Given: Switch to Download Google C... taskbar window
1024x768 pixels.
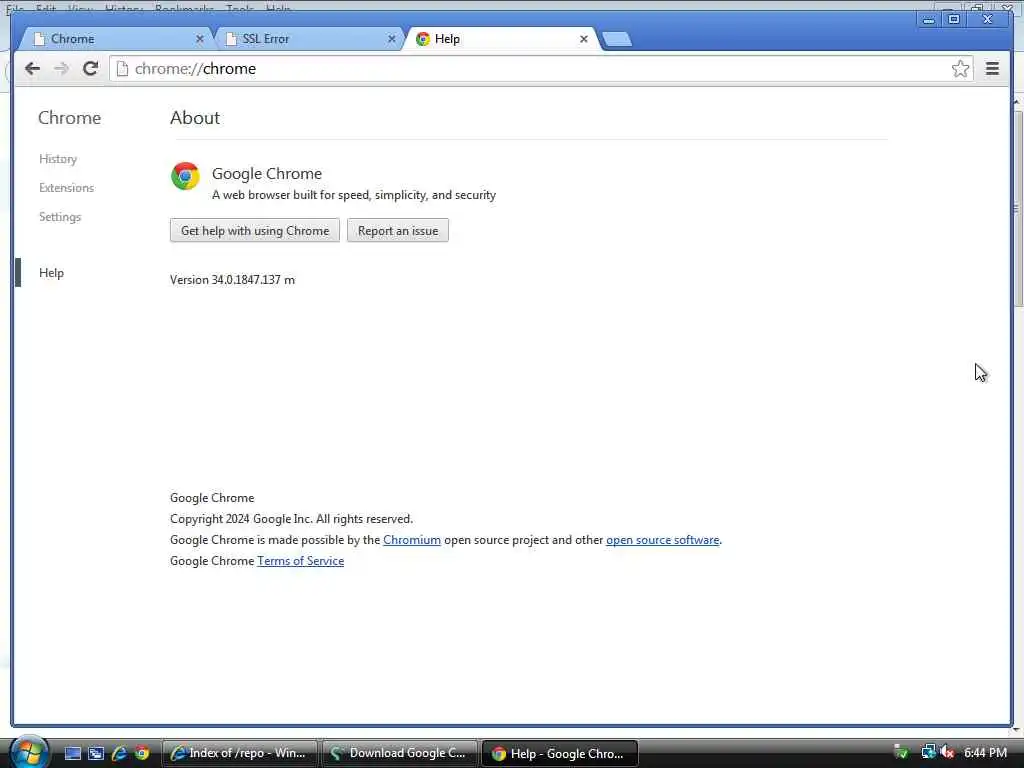Looking at the screenshot, I should [x=400, y=754].
